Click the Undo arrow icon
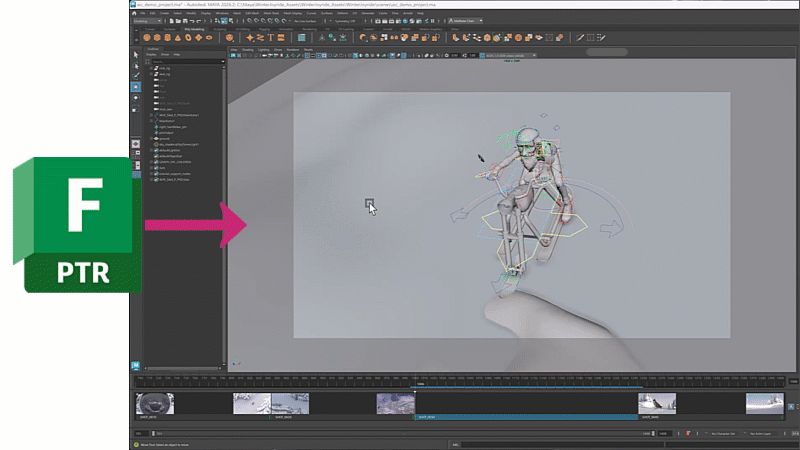Image resolution: width=800 pixels, height=450 pixels. click(191, 21)
